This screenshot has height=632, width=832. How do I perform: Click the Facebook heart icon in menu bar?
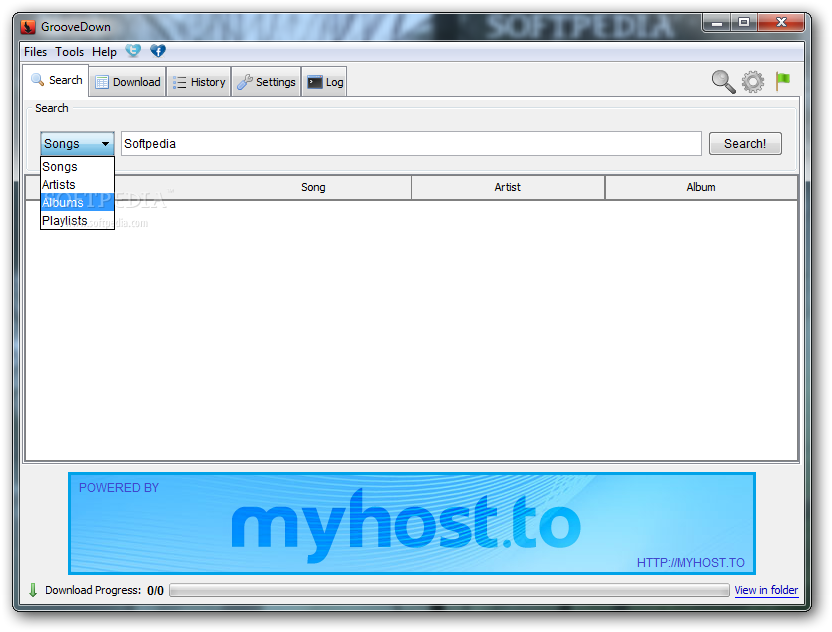click(x=158, y=51)
